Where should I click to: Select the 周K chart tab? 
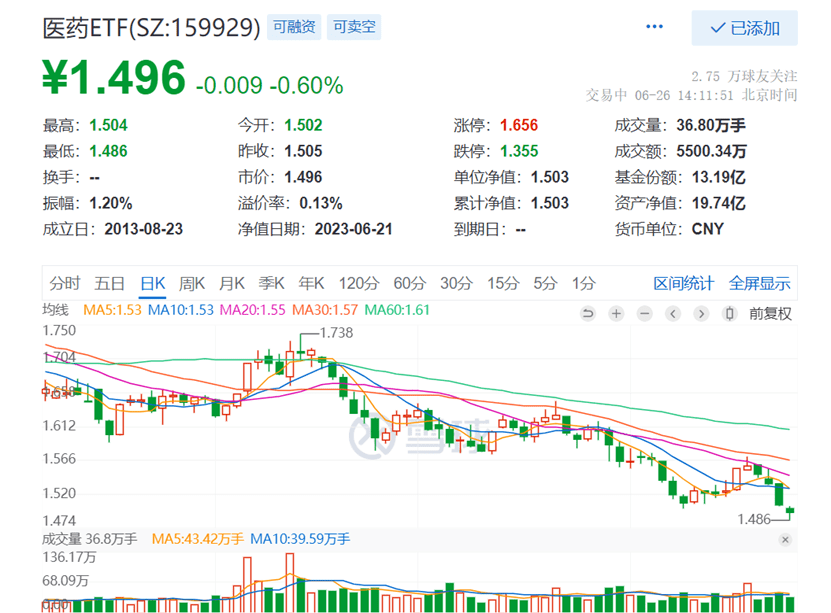pyautogui.click(x=192, y=283)
